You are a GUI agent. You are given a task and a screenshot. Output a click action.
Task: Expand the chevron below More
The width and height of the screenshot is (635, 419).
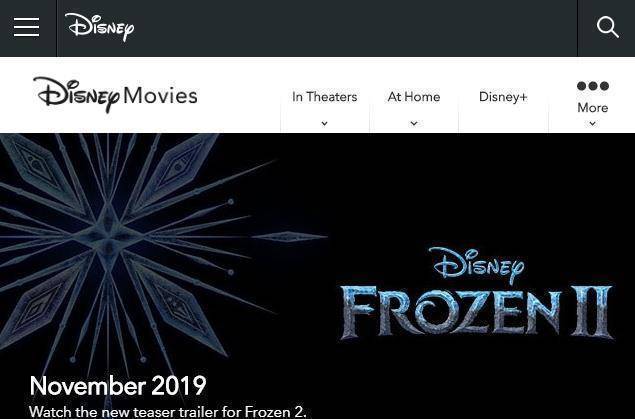click(592, 123)
